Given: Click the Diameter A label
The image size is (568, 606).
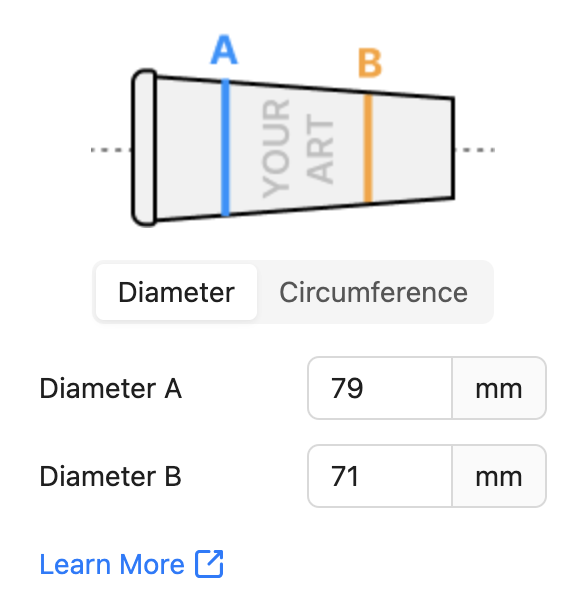Looking at the screenshot, I should (111, 388).
